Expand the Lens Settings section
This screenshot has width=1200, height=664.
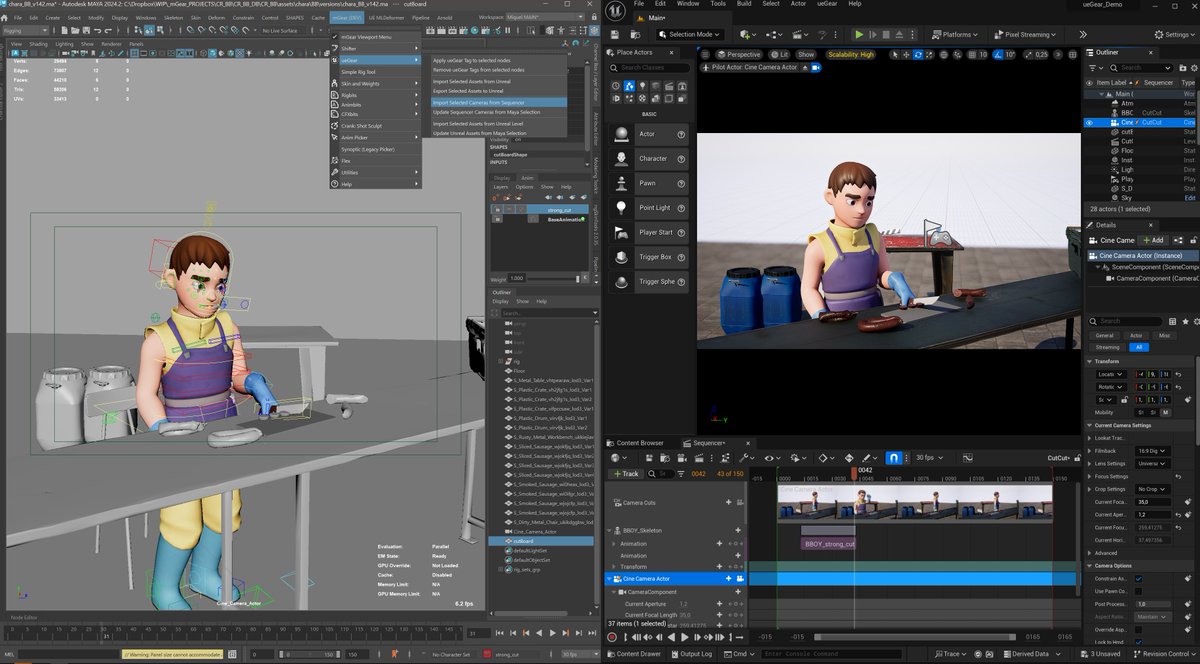click(1089, 463)
